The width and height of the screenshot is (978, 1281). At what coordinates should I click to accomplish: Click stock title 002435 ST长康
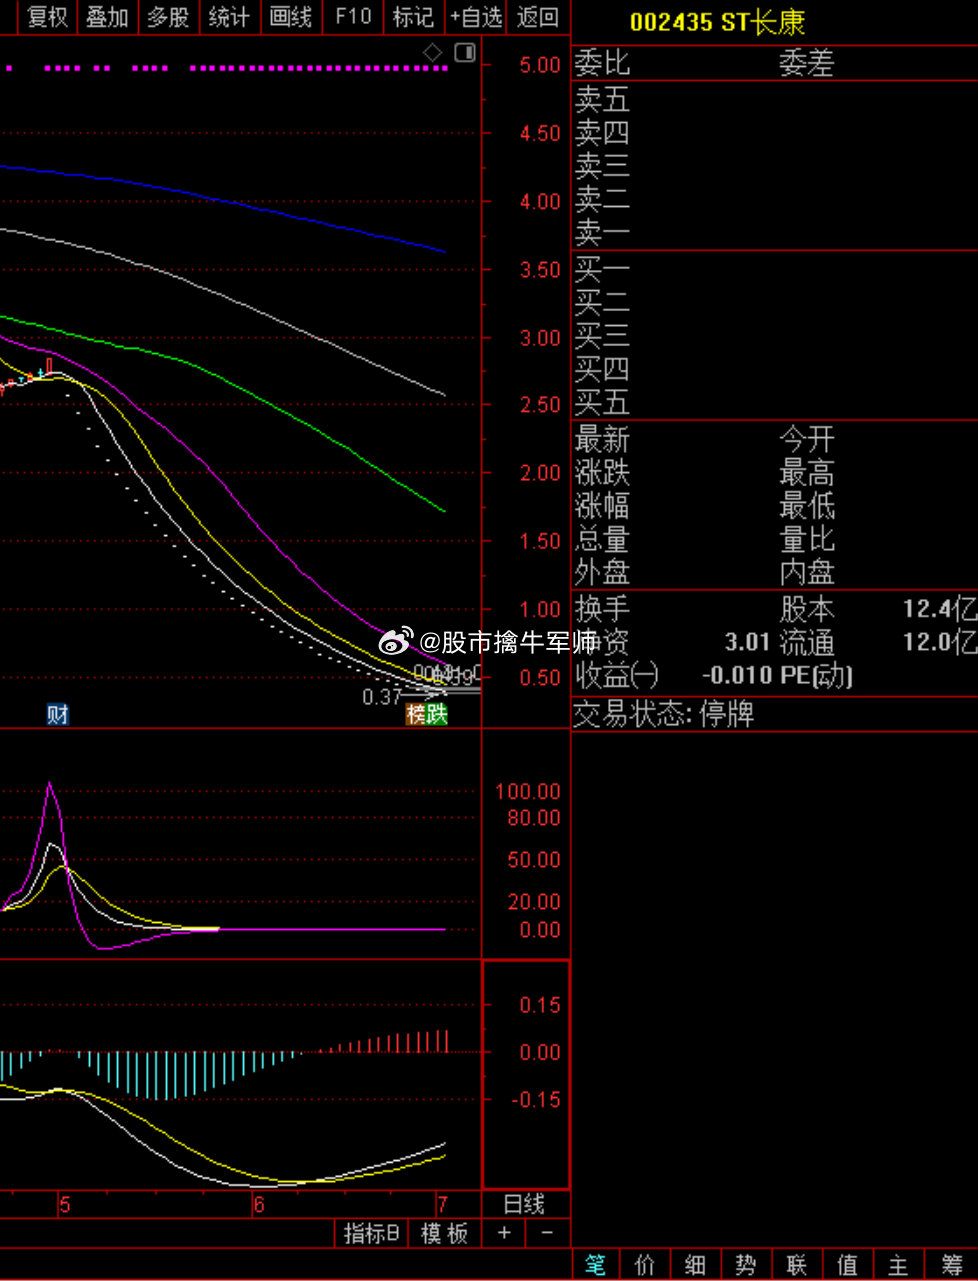pyautogui.click(x=717, y=22)
